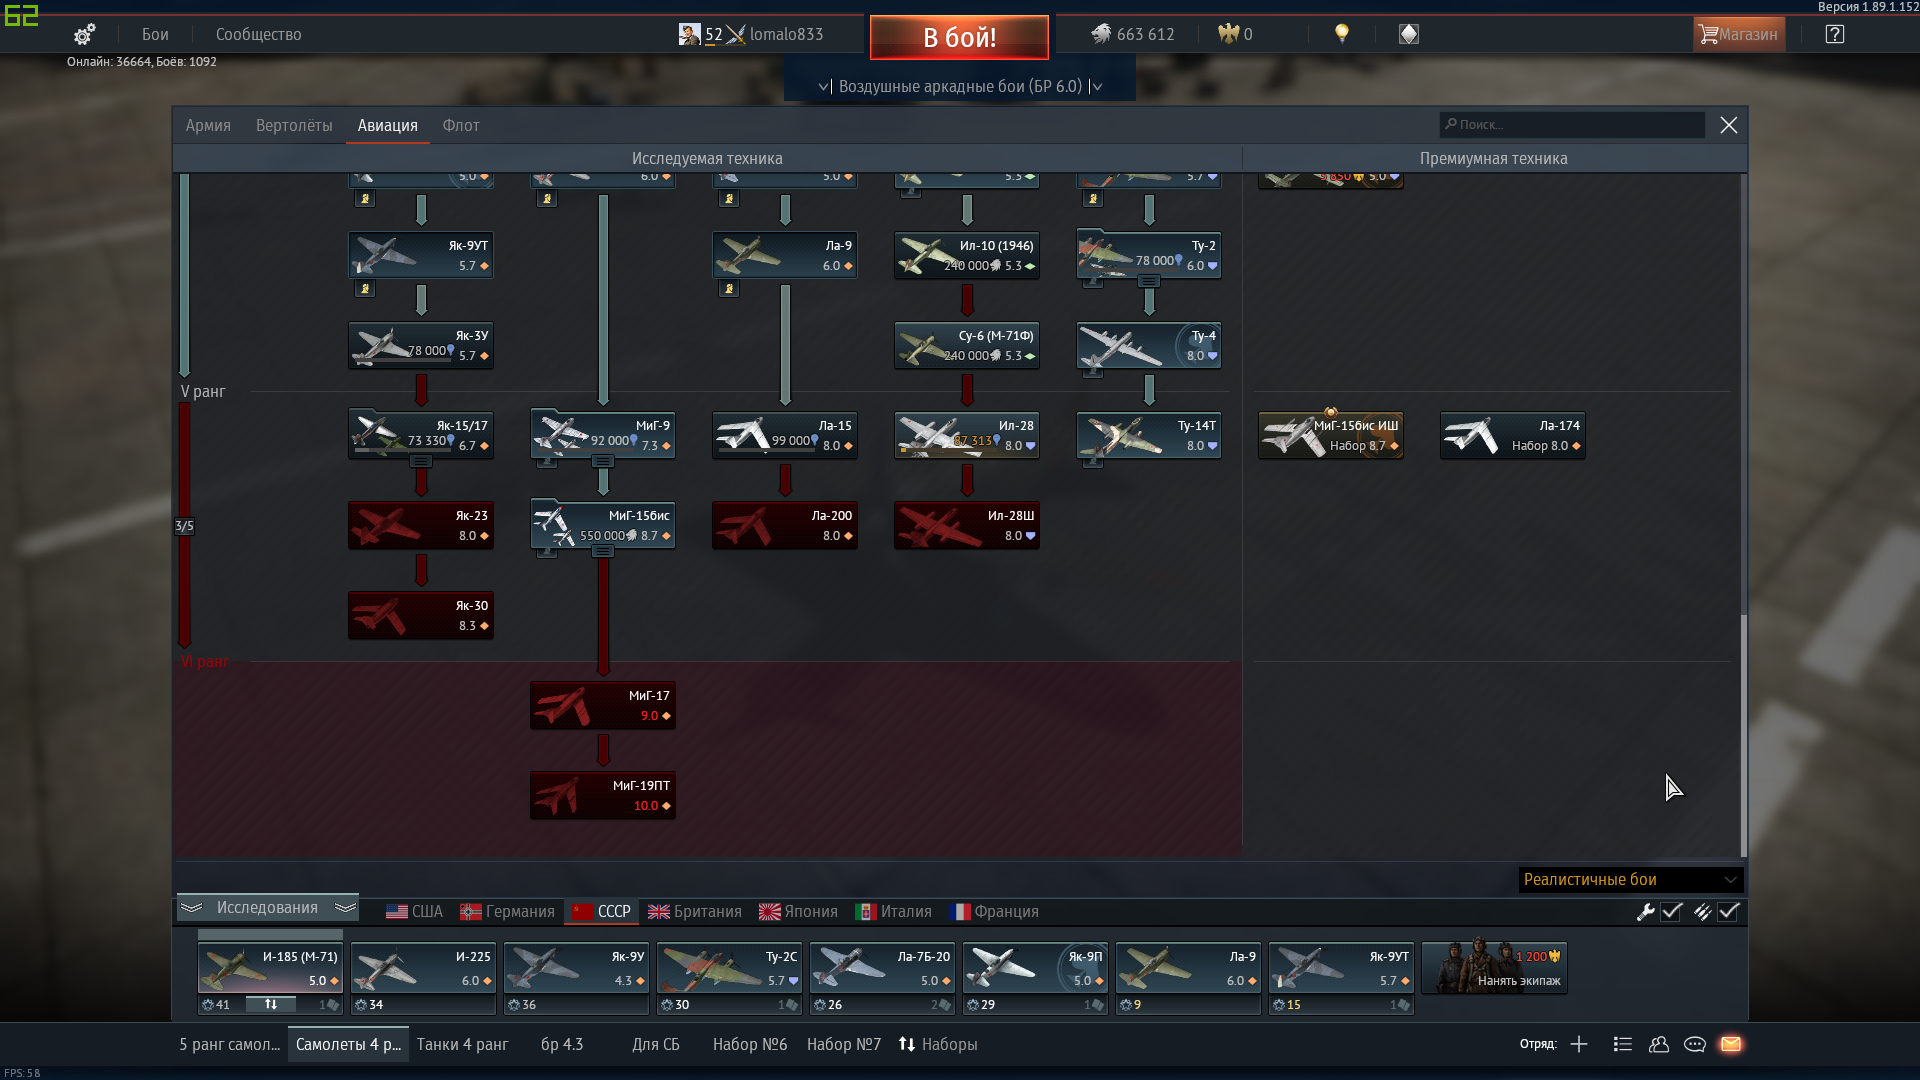
Task: Select the МиГ-9 group card
Action: 603,433
